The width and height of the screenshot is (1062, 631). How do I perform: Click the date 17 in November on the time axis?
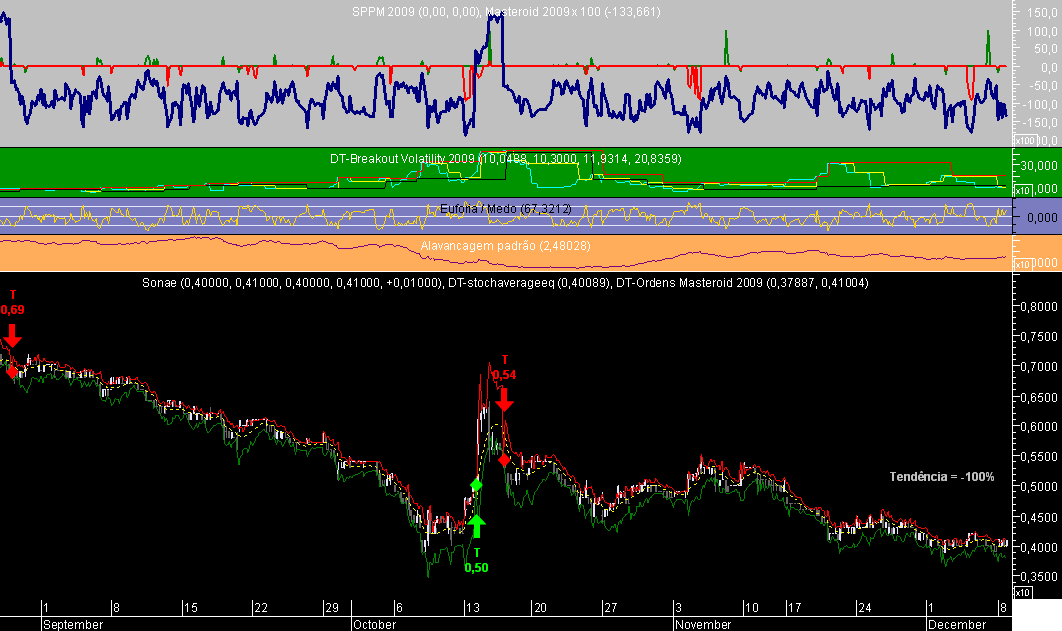pyautogui.click(x=794, y=607)
